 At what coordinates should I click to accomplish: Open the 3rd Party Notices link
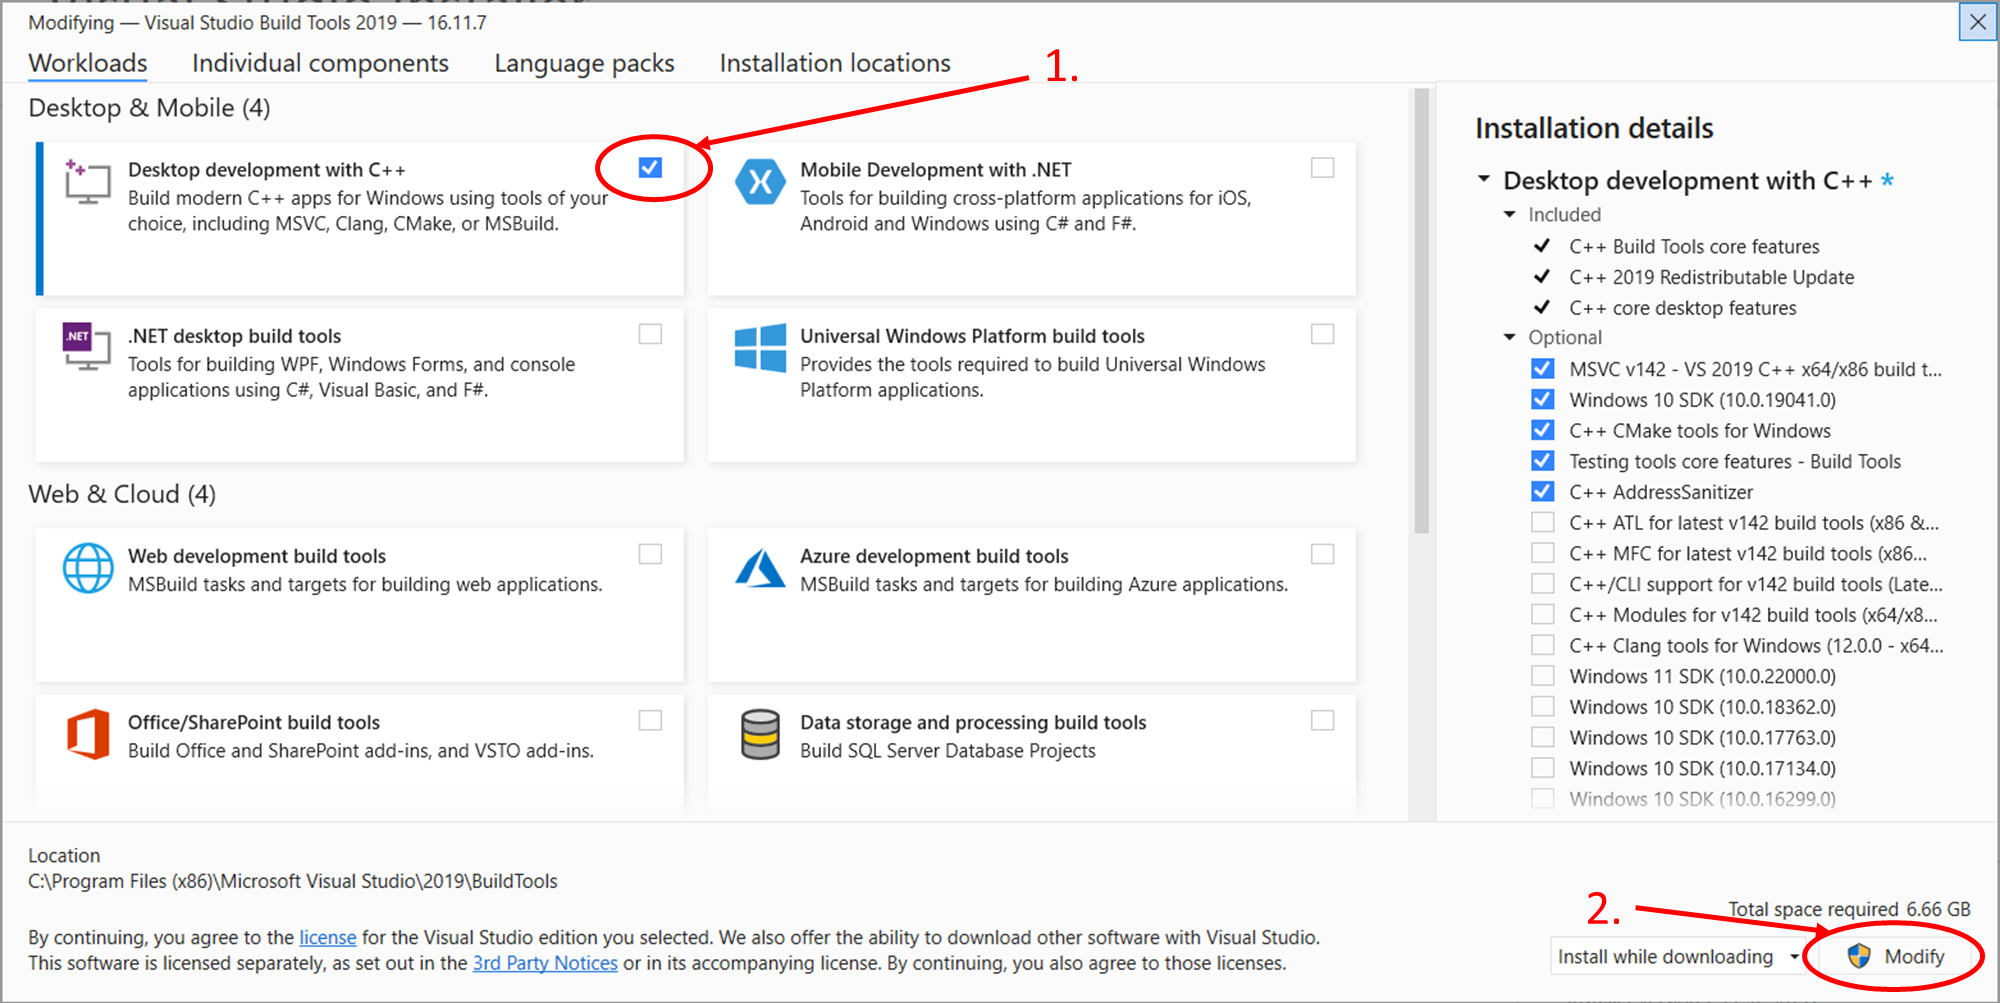tap(545, 963)
